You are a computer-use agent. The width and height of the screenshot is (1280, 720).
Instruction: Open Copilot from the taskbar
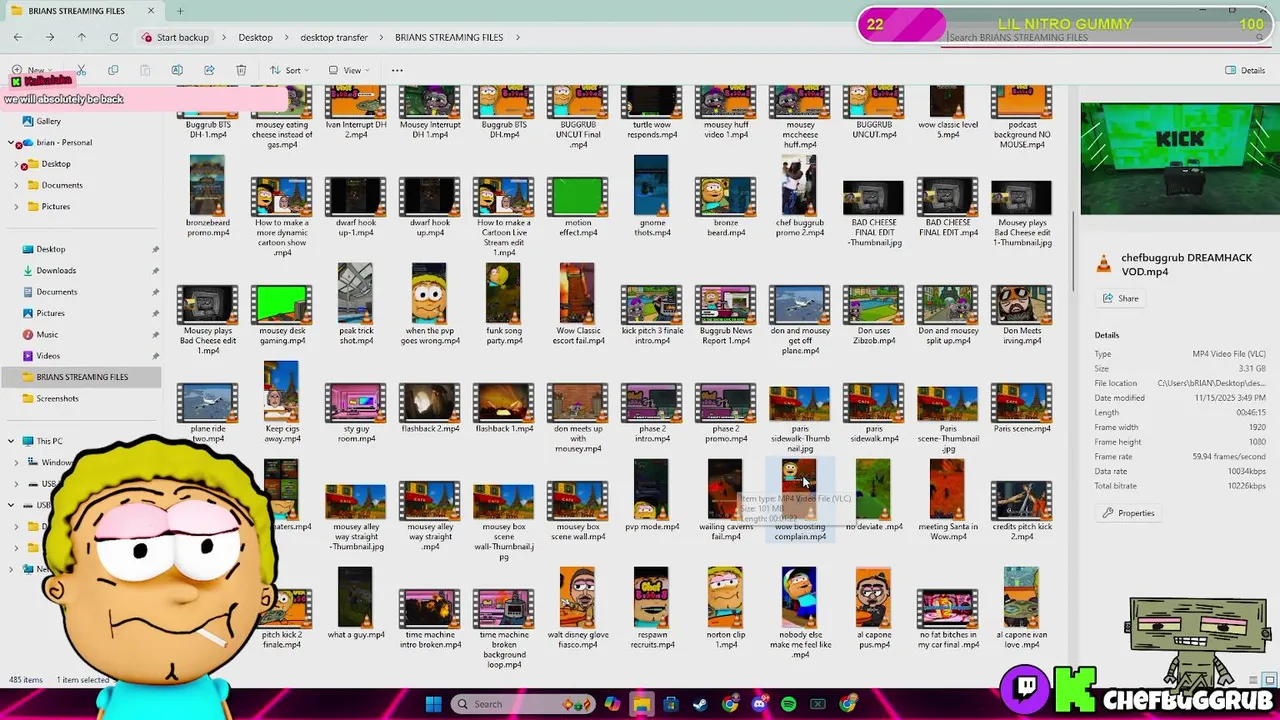(x=612, y=704)
